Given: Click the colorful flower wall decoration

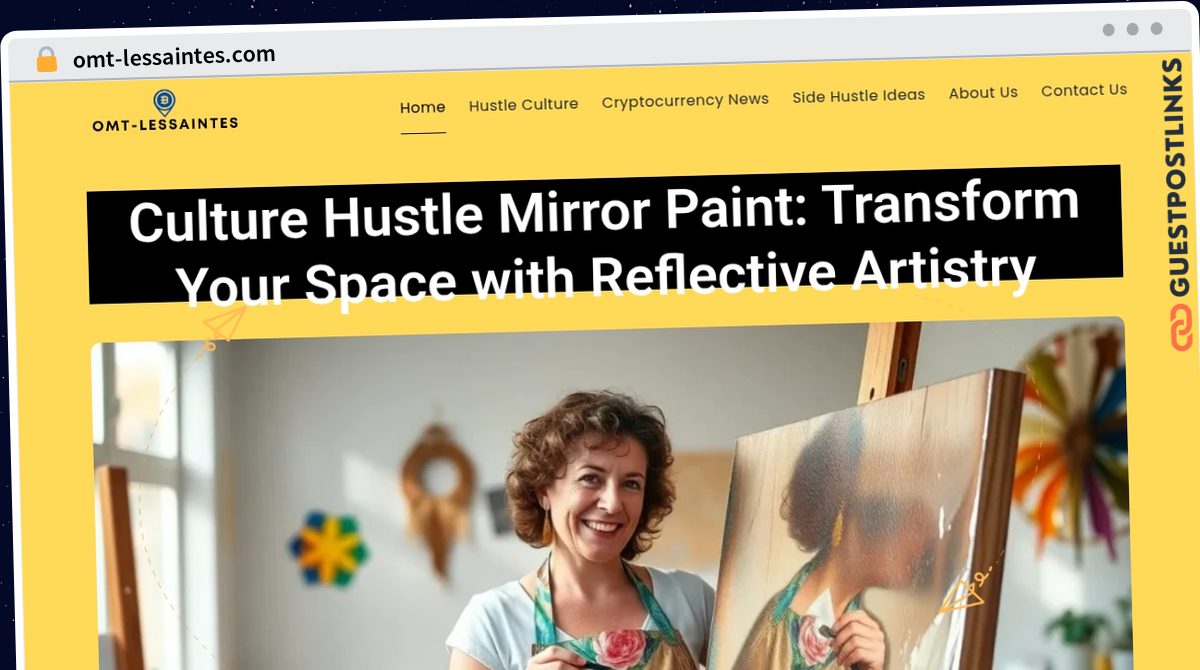Looking at the screenshot, I should coord(328,549).
